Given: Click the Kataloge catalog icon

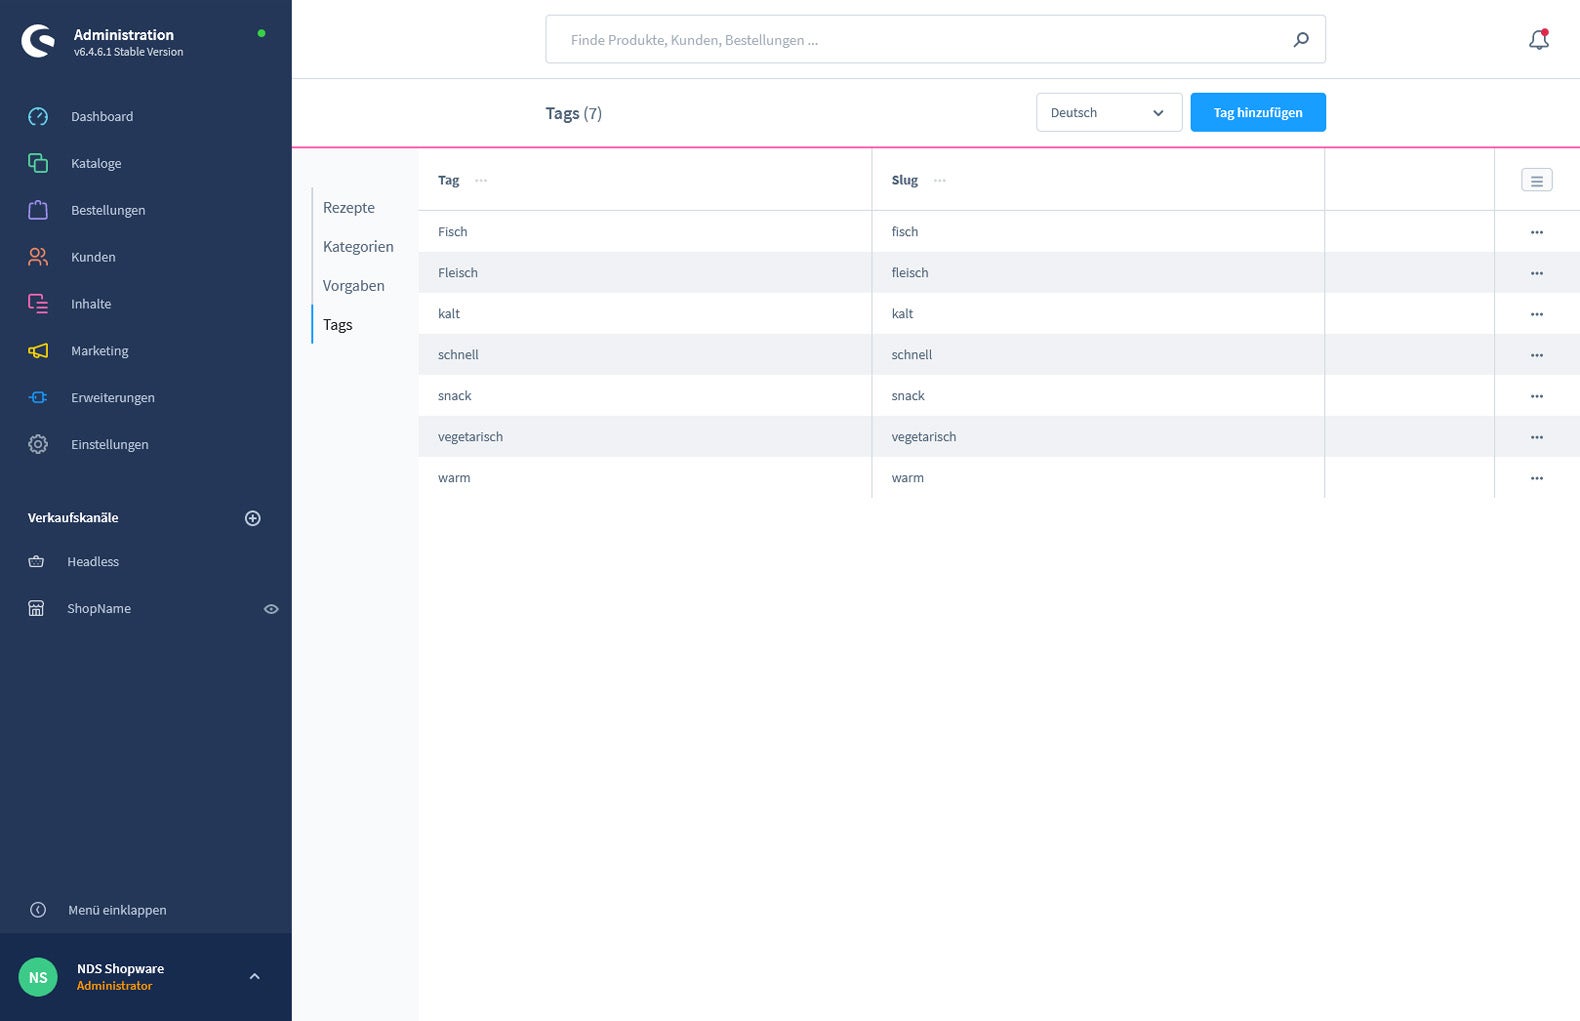Looking at the screenshot, I should point(38,163).
